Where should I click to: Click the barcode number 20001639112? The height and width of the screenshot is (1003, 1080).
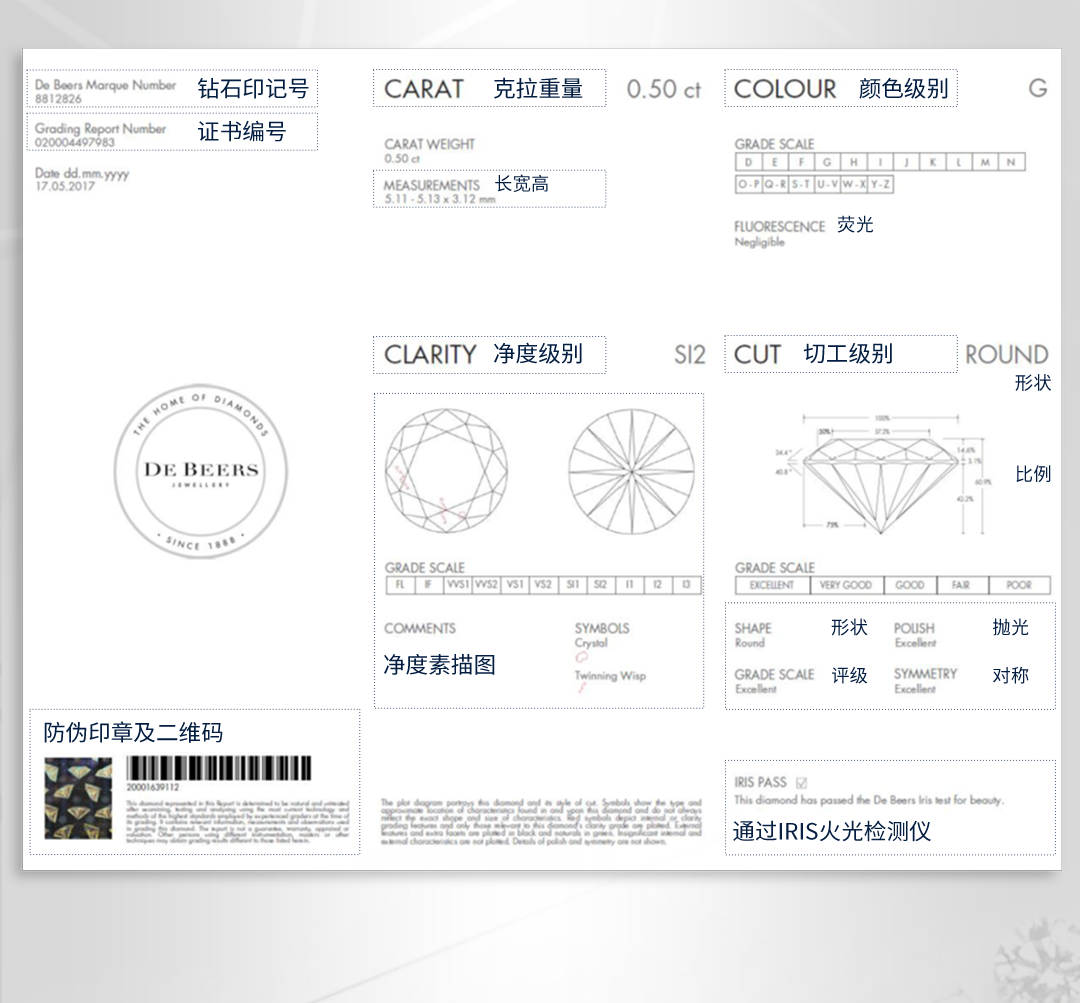(x=152, y=787)
